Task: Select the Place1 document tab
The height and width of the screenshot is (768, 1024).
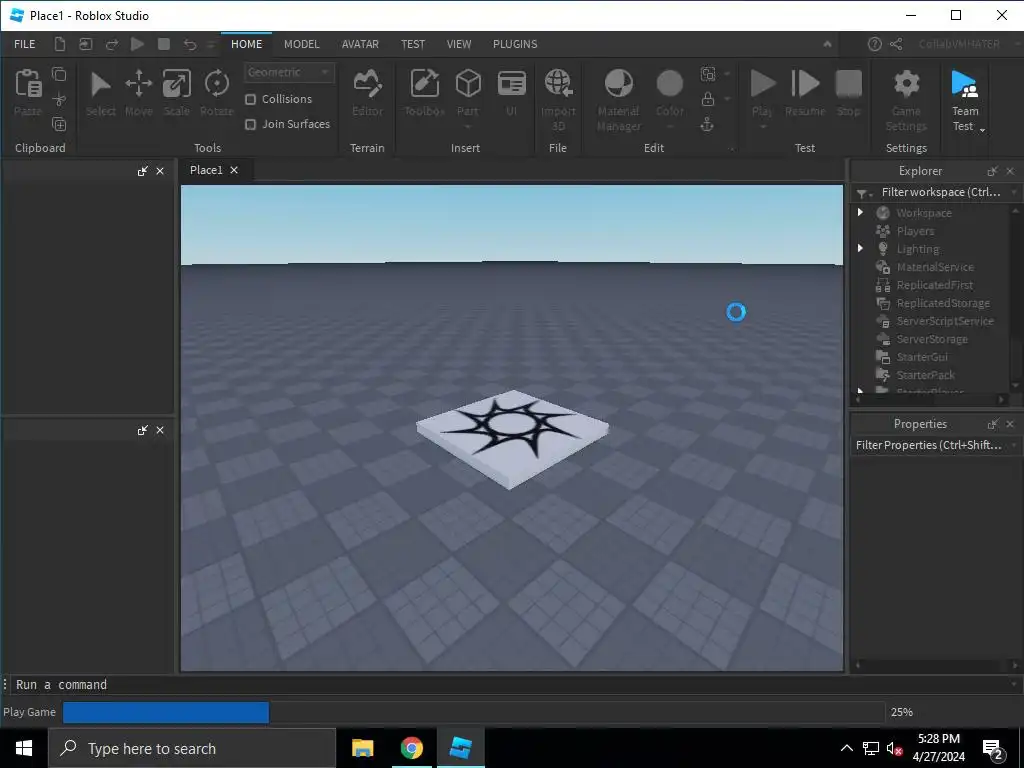Action: click(206, 170)
